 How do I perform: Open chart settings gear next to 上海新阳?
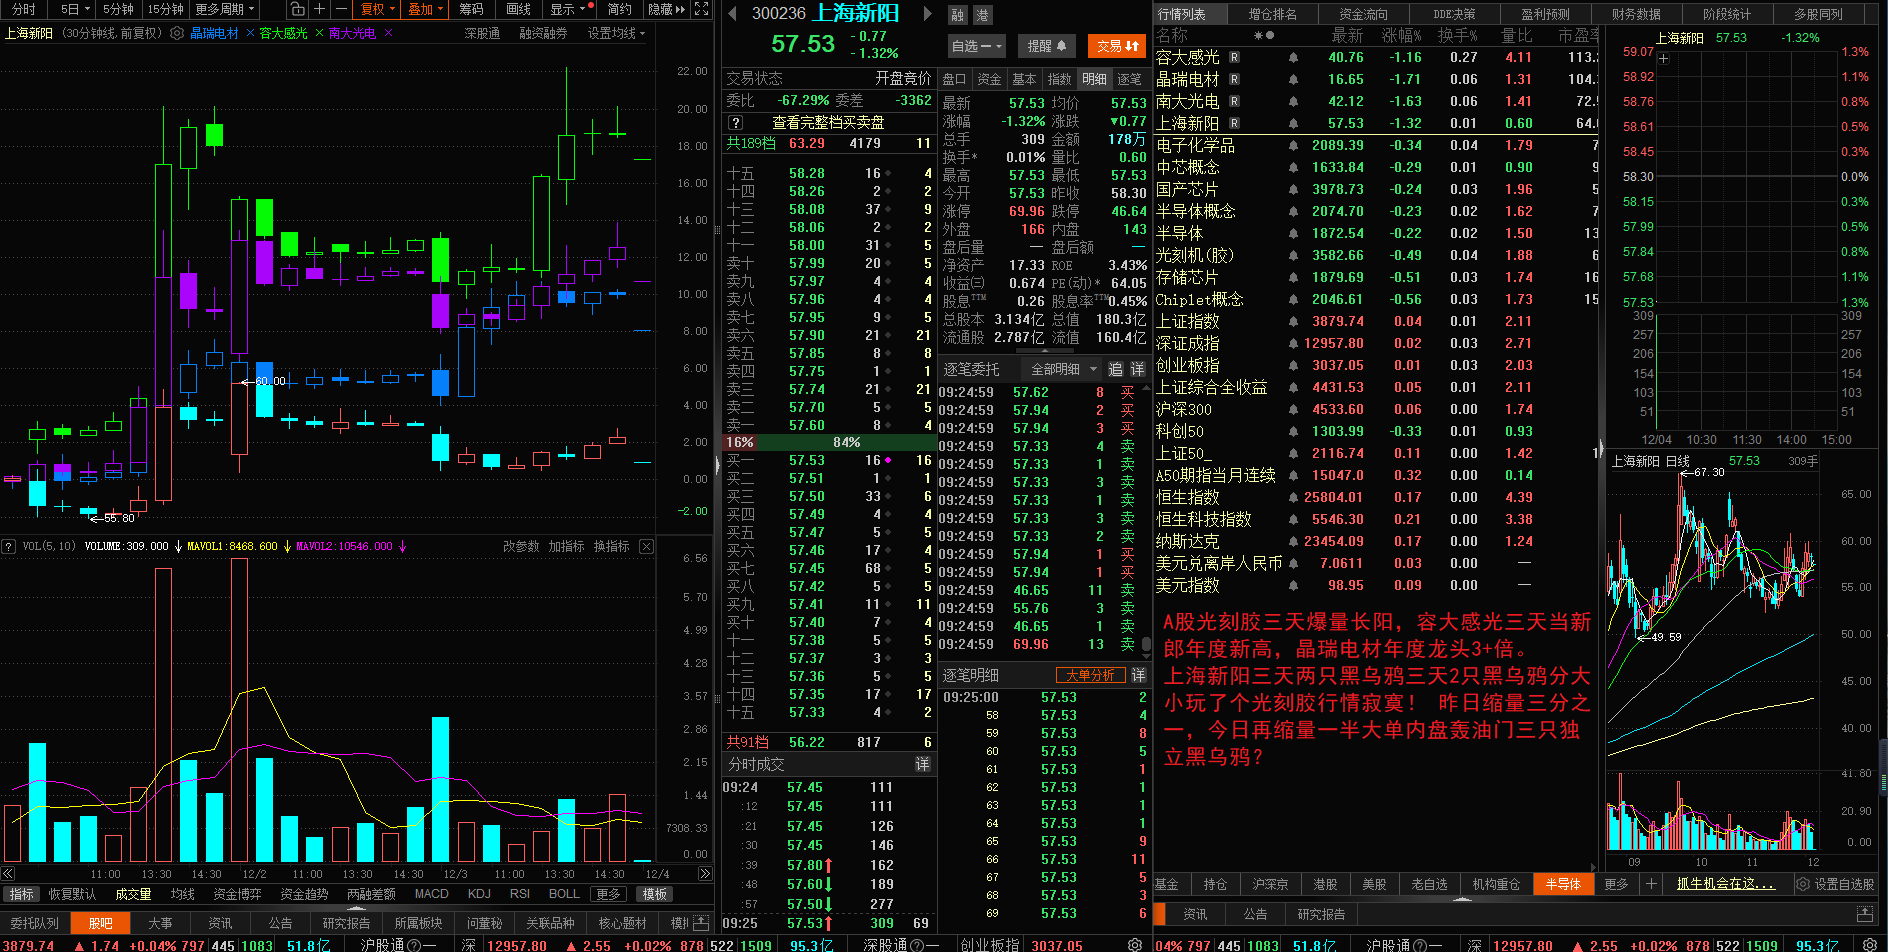(177, 33)
